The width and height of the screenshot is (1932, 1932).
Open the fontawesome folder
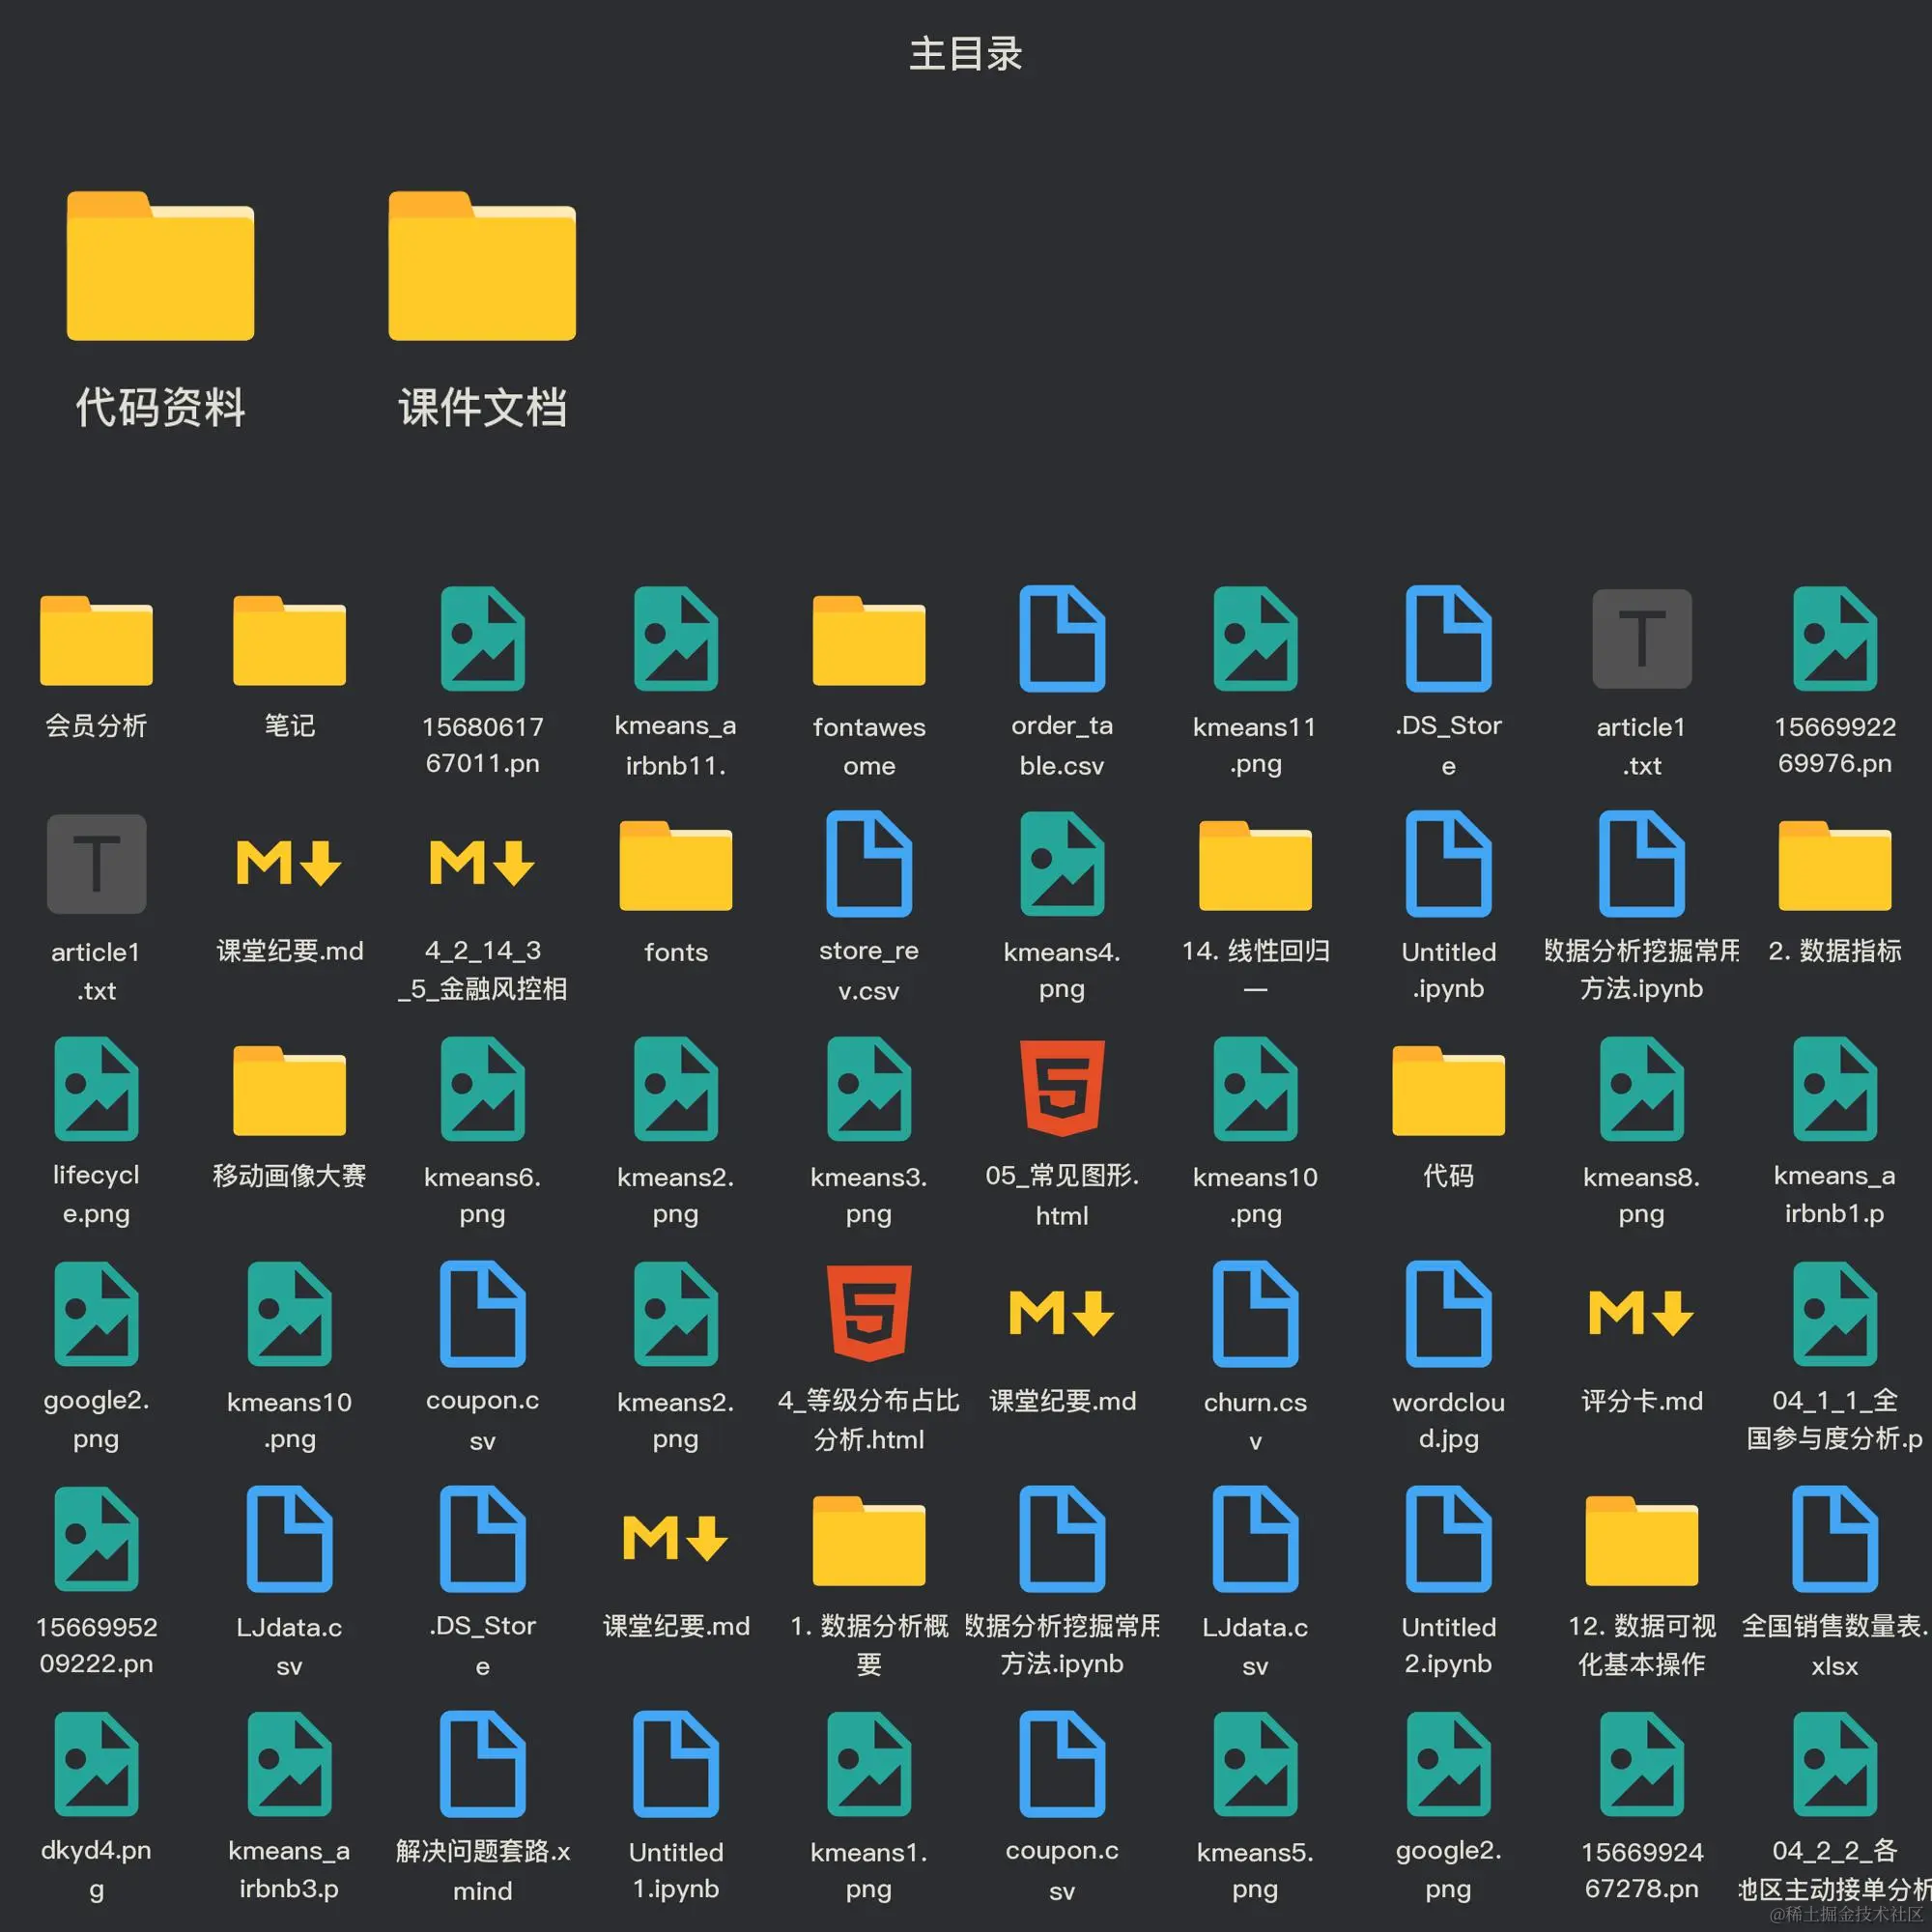pos(868,640)
